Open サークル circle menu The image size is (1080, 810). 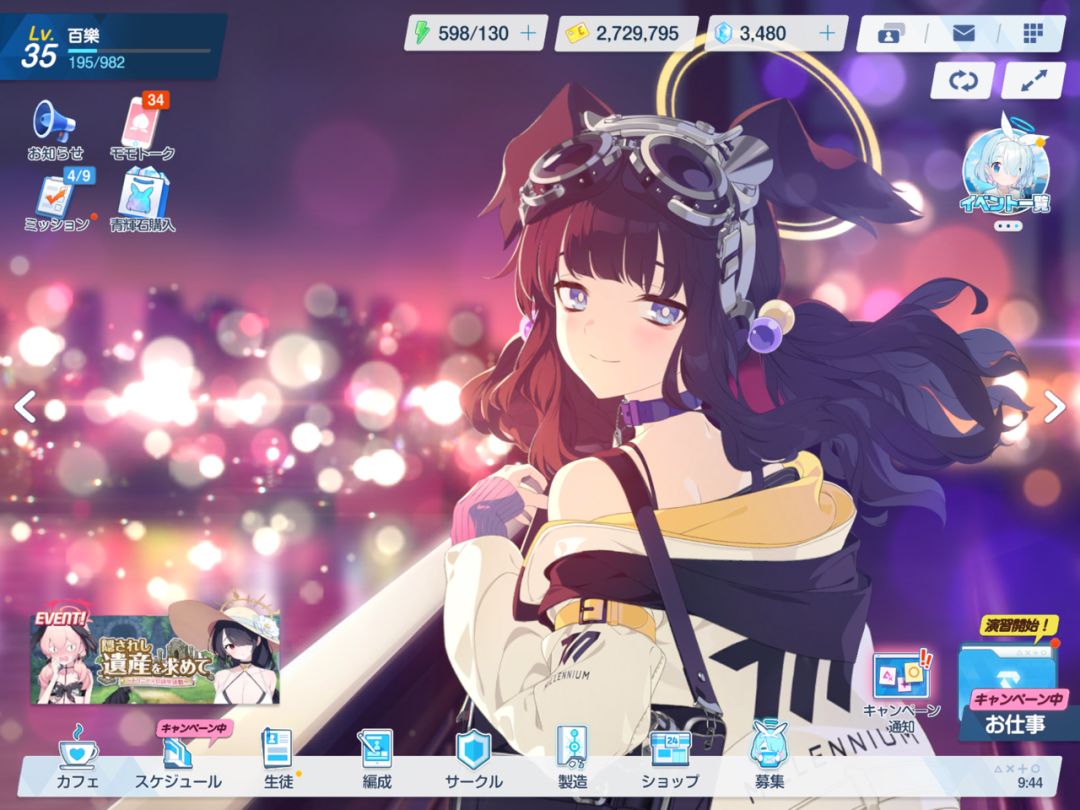click(x=474, y=758)
